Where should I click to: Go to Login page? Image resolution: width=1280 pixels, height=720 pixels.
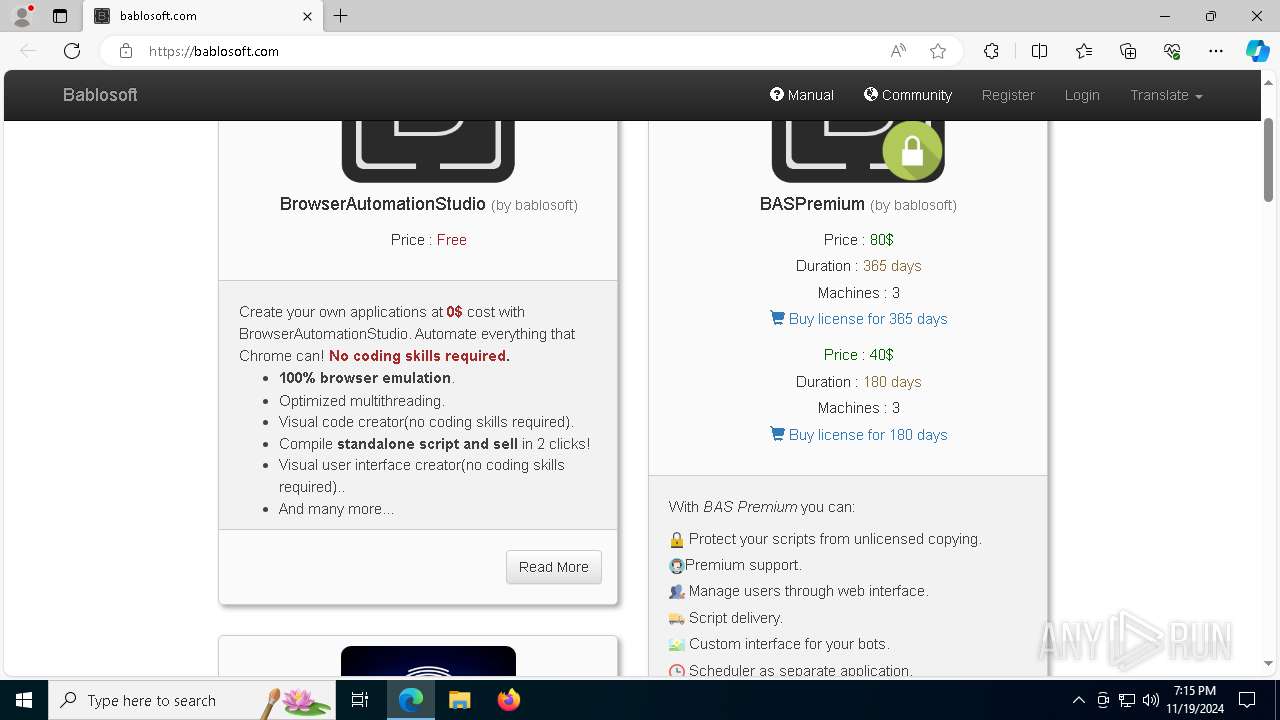pyautogui.click(x=1082, y=95)
